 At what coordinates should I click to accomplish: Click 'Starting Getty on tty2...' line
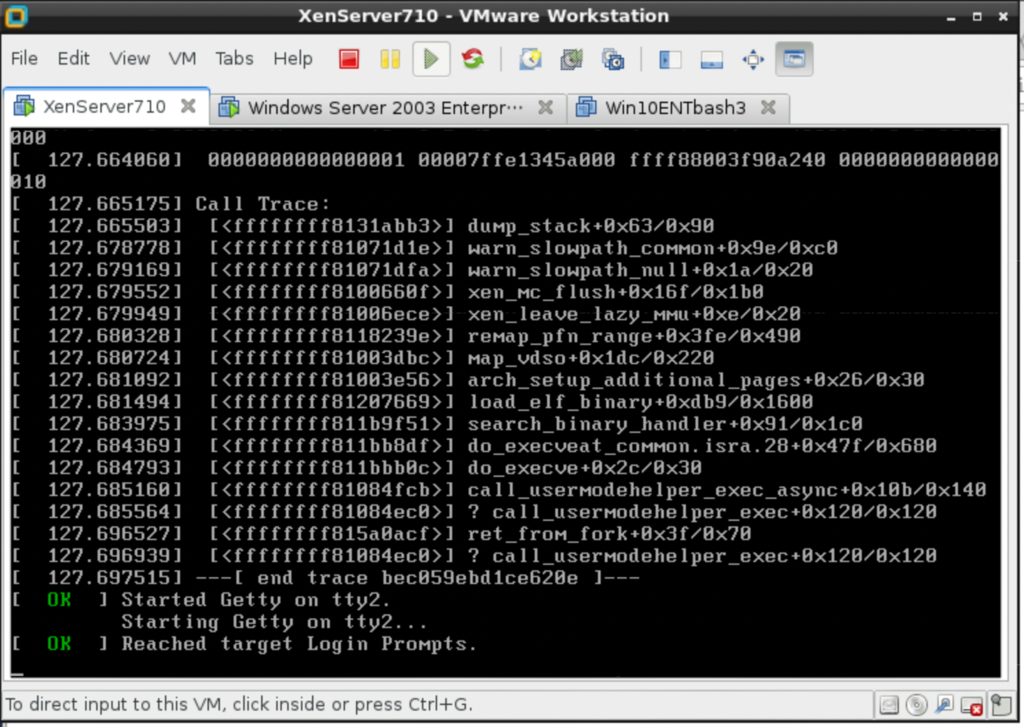[x=274, y=622]
